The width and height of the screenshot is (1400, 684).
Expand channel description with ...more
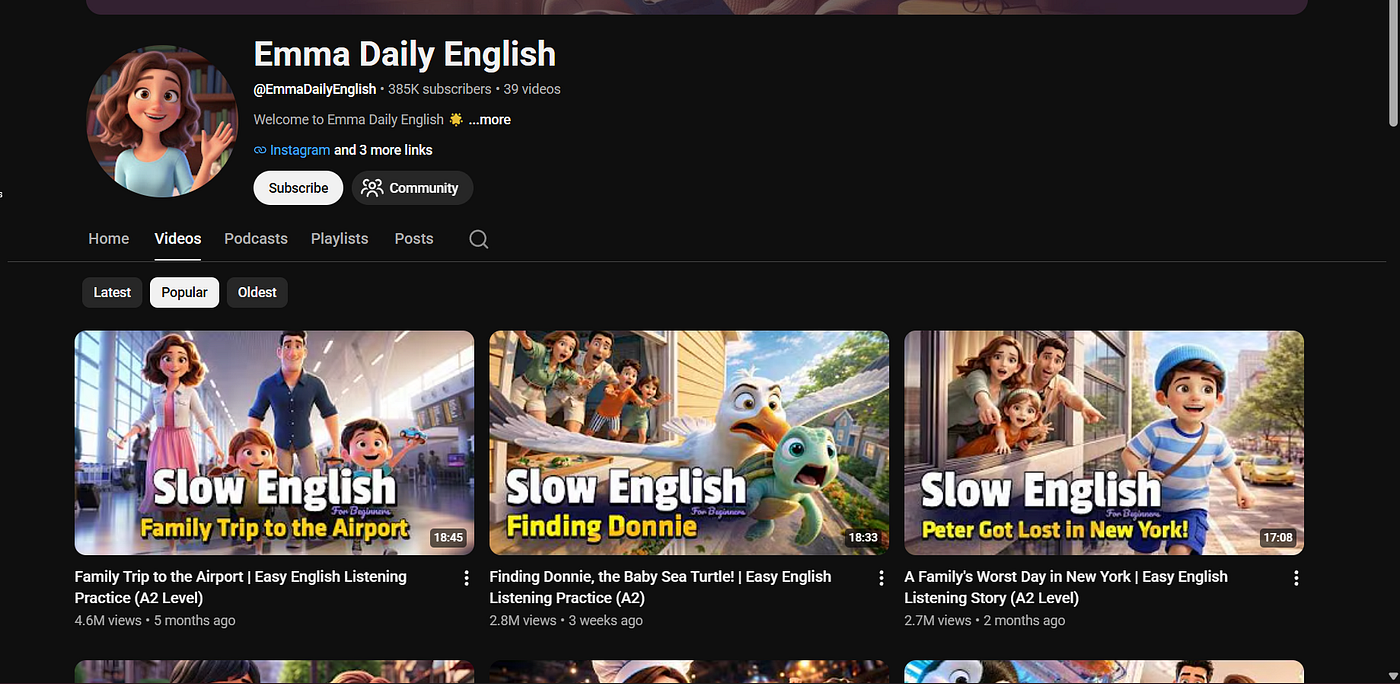pos(489,119)
